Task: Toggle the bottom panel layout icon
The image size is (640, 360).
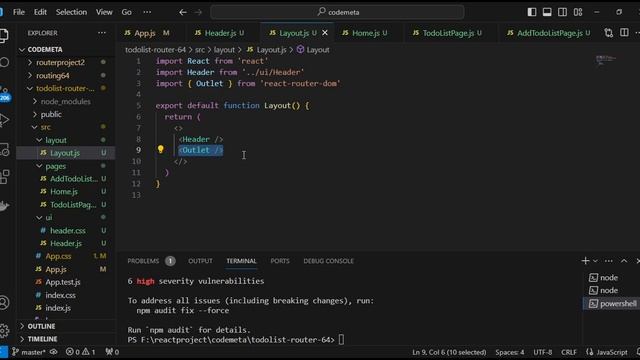Action: coord(547,12)
